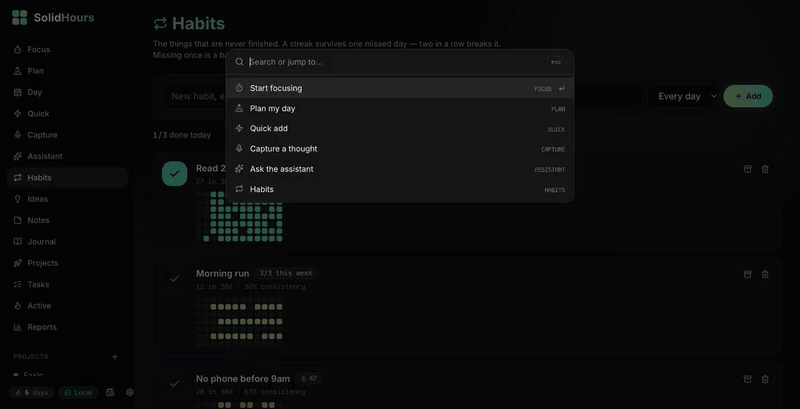
Task: Uncheck the completed Read habit checkbox
Action: coord(174,173)
